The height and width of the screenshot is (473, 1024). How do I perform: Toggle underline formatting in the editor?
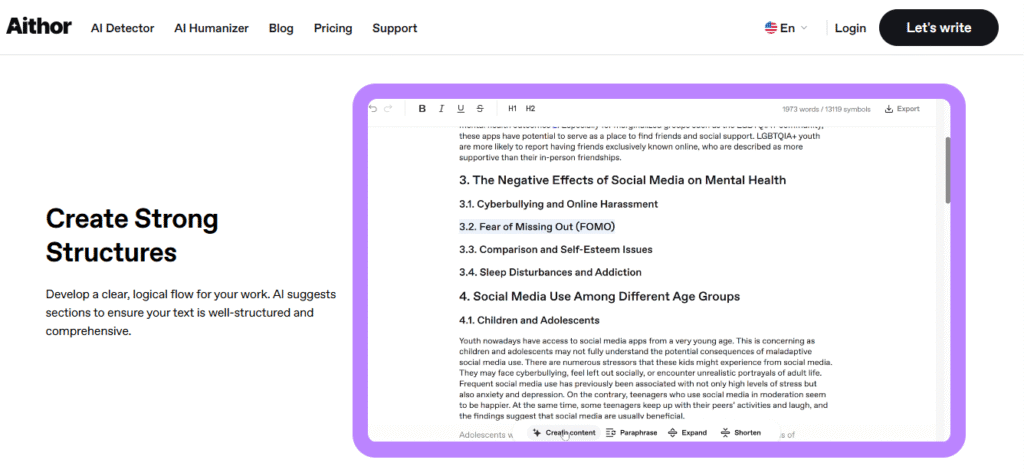460,108
